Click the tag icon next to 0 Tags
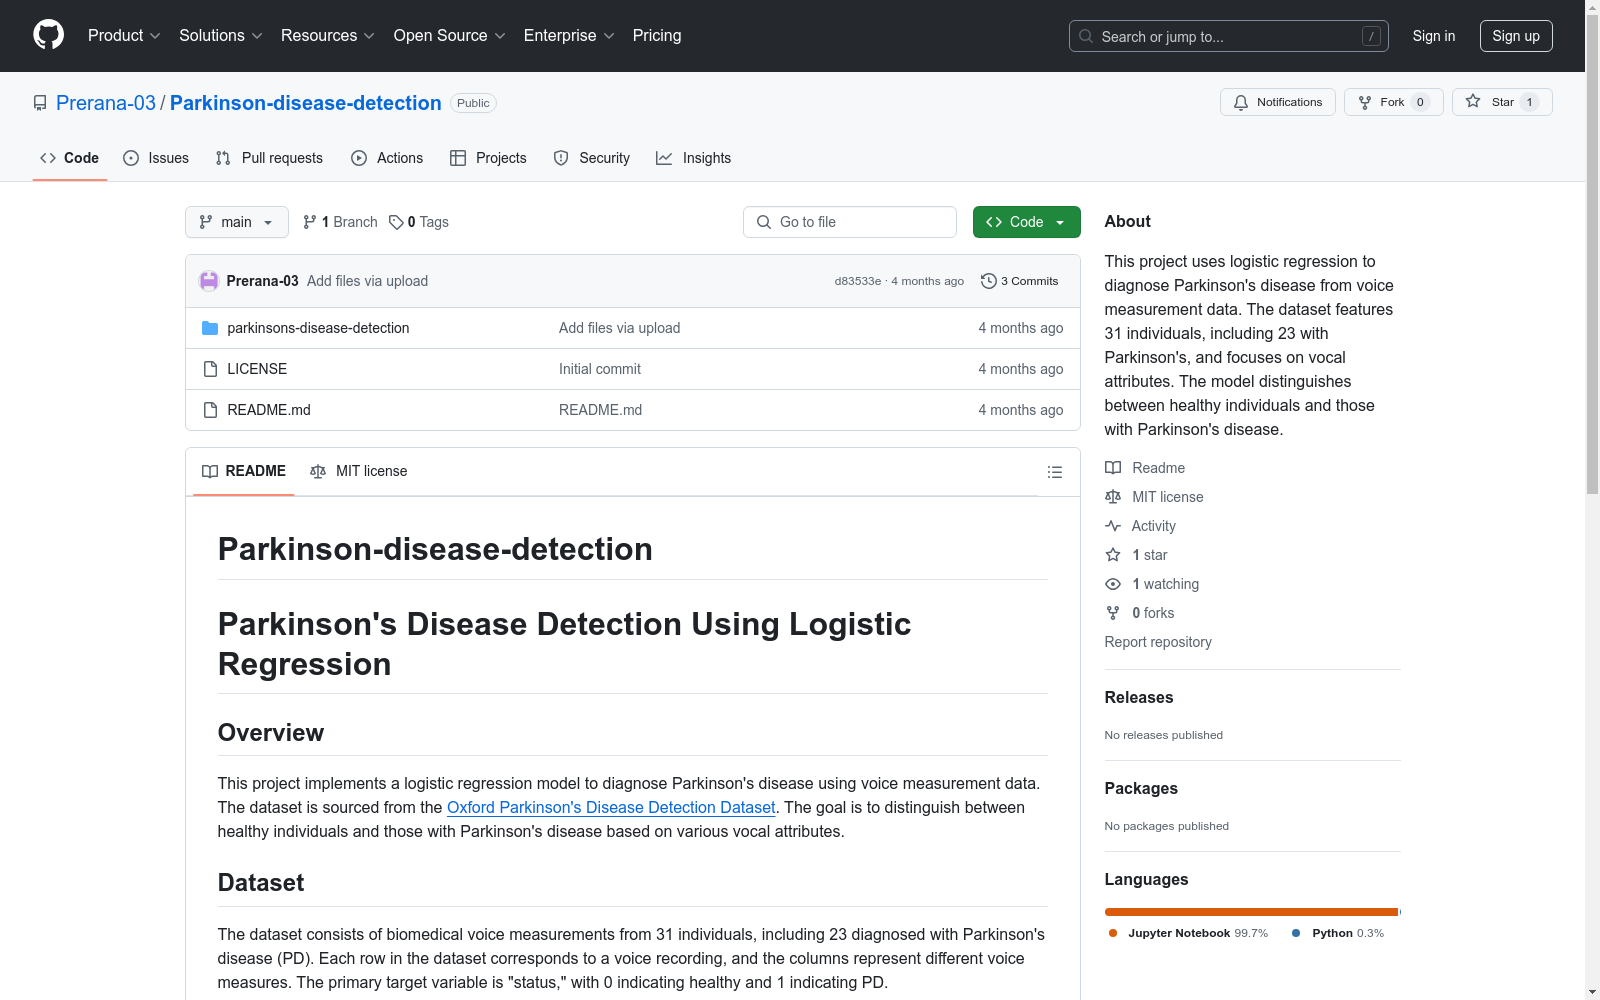The height and width of the screenshot is (1000, 1600). (396, 222)
